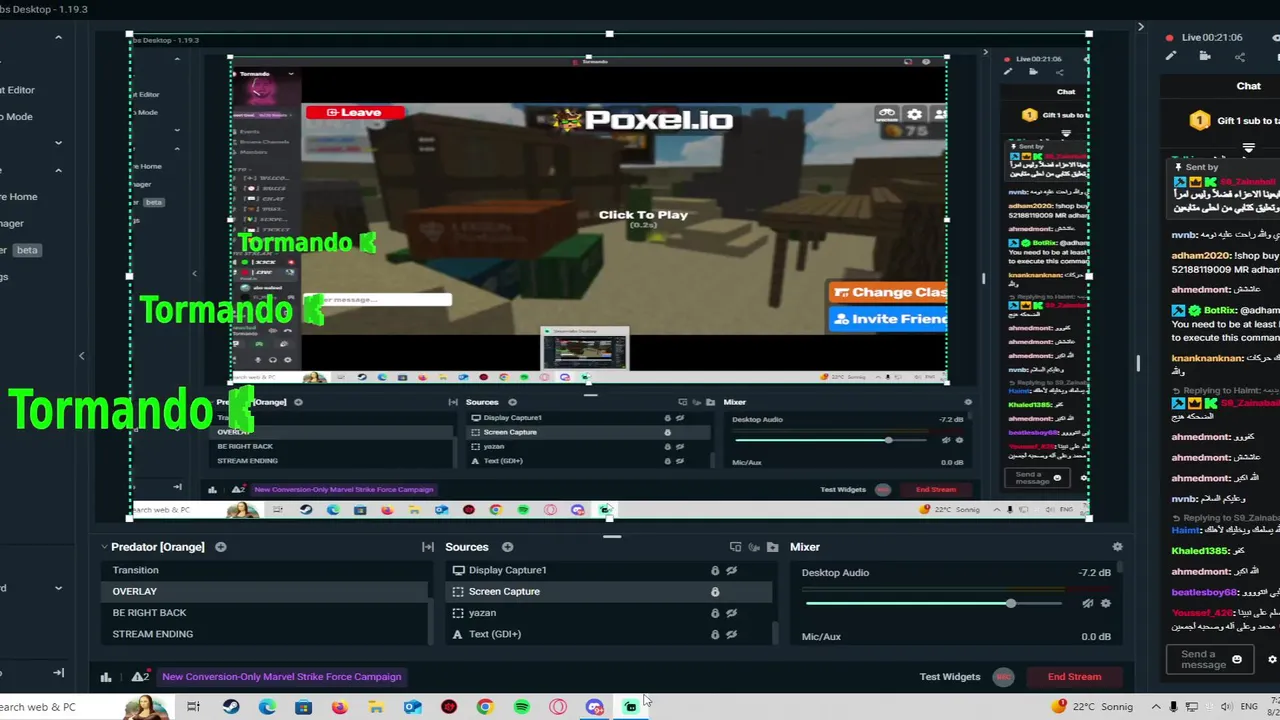Expand the Gift 1 sub goal panel

click(x=1248, y=148)
